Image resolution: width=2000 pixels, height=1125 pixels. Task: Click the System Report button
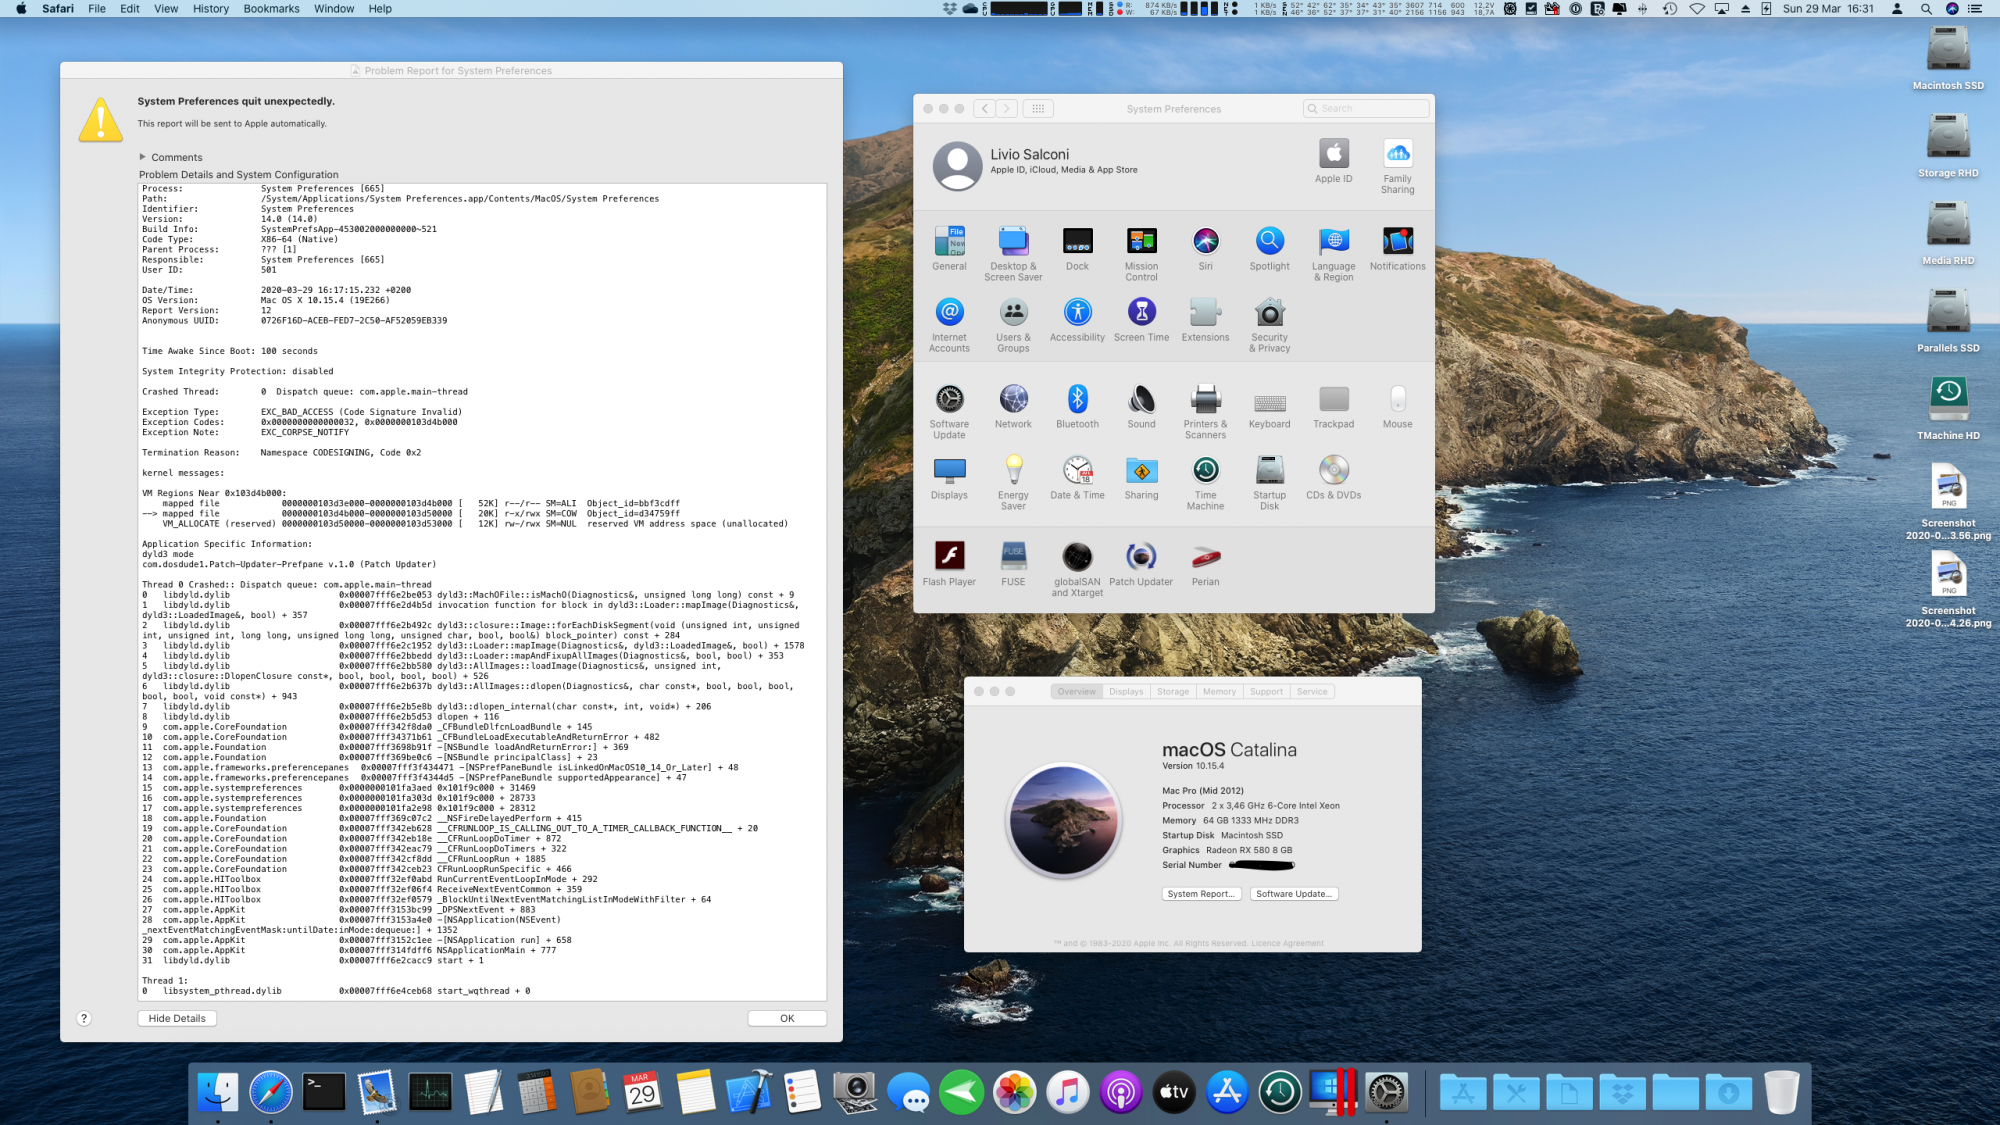click(x=1201, y=894)
